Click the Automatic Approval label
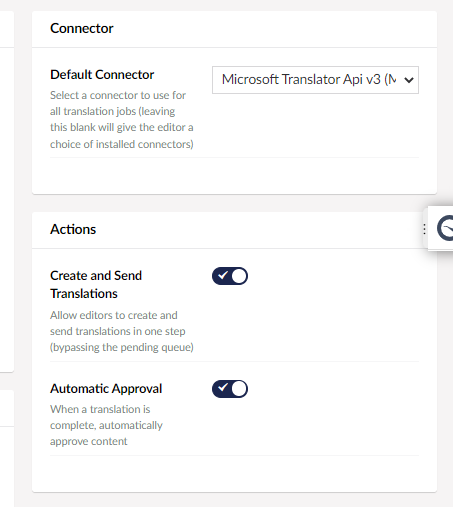The height and width of the screenshot is (507, 453). pos(106,389)
